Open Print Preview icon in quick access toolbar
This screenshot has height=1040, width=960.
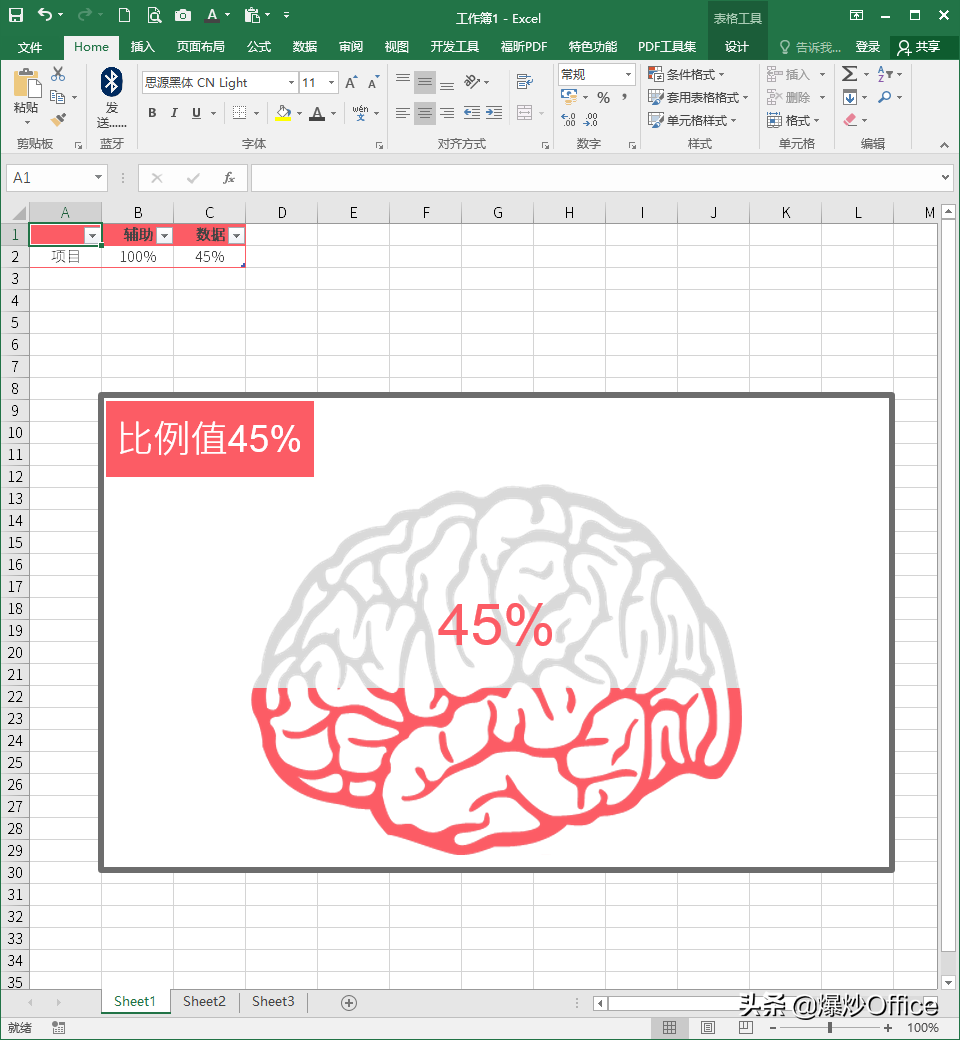point(154,15)
